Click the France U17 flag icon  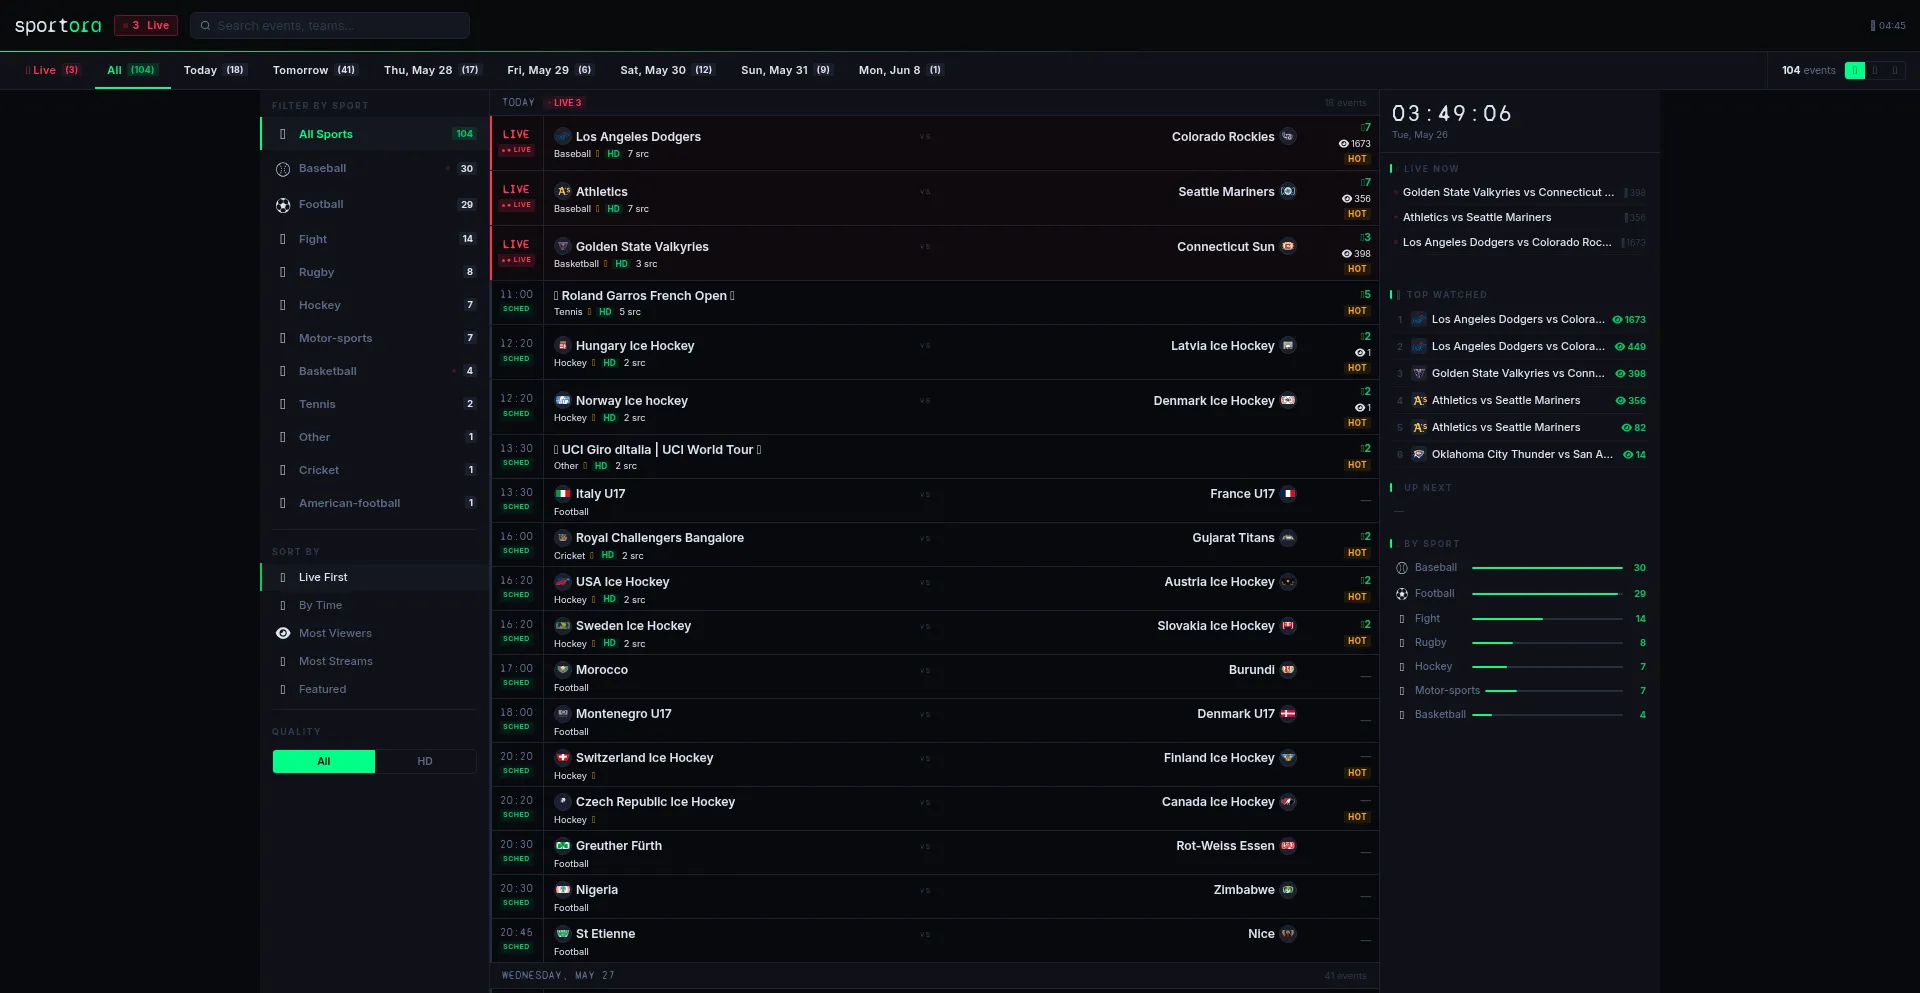(1288, 493)
